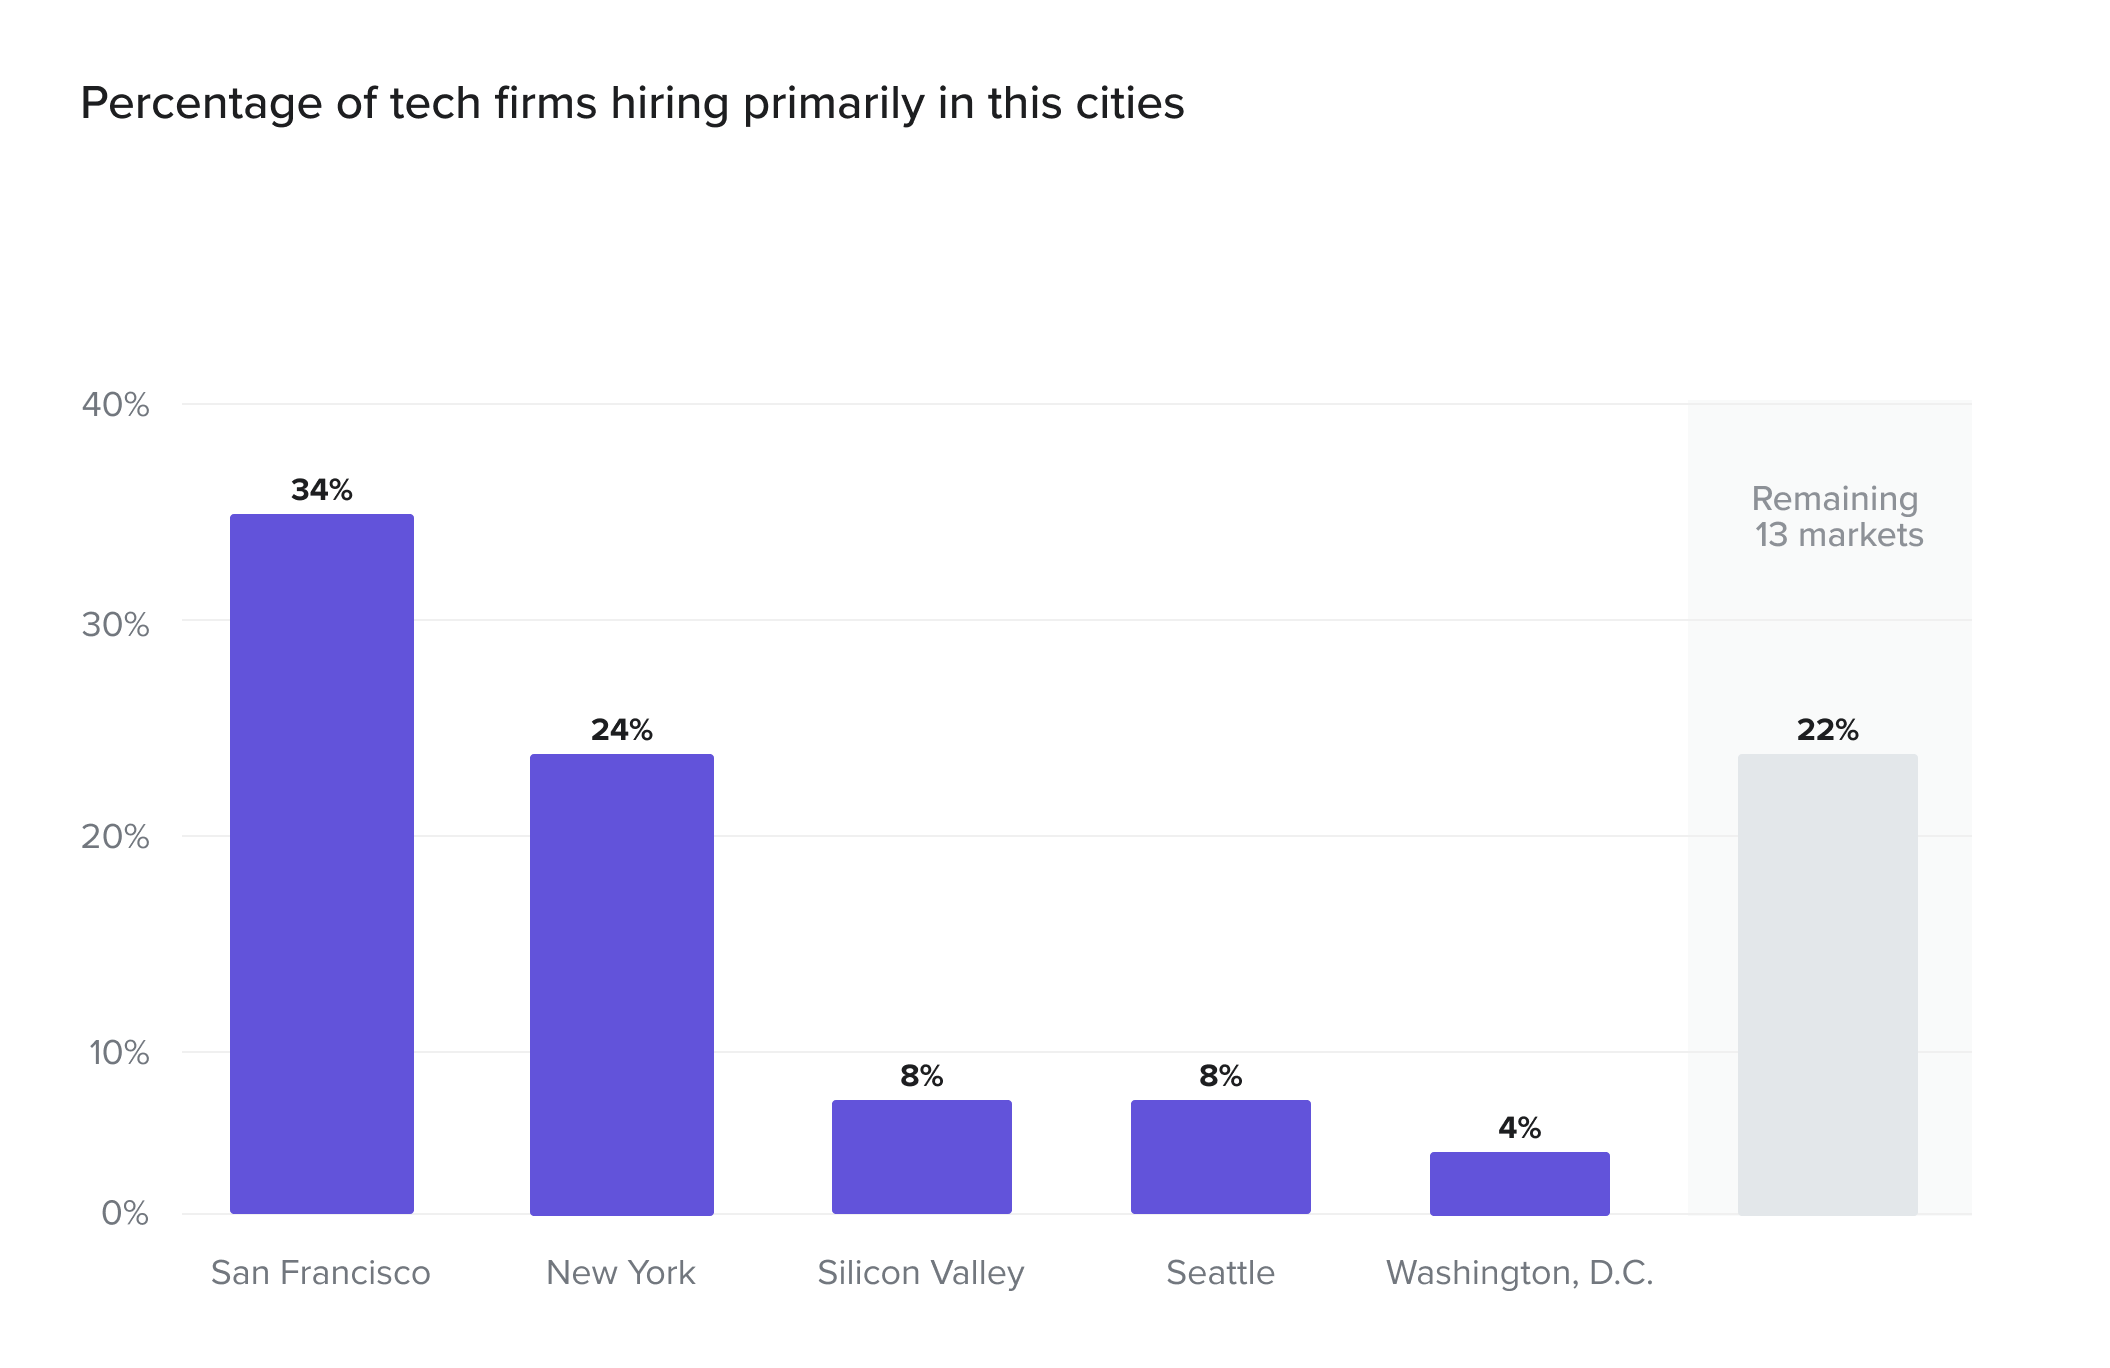The image size is (2110, 1368).
Task: Click the Silicon Valley axis label
Action: point(921,1274)
